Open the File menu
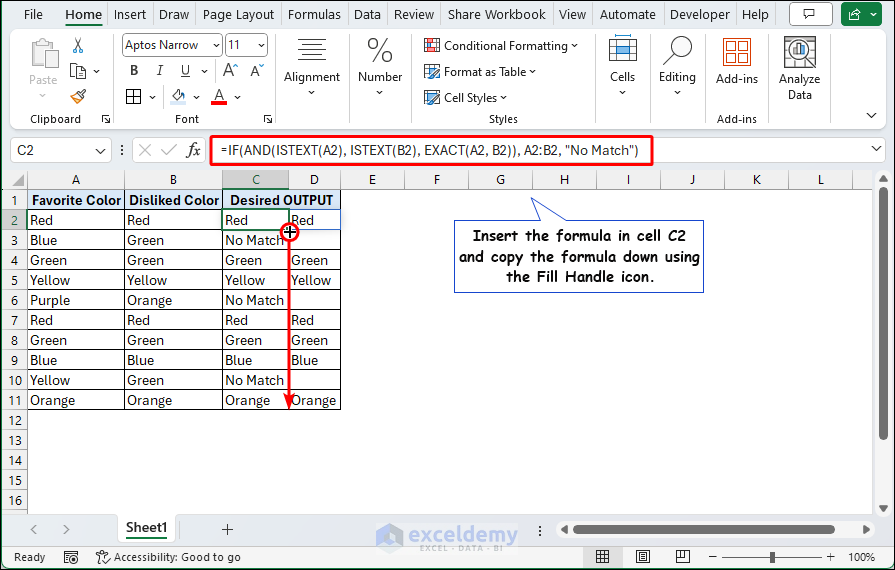Viewport: 895px width, 570px height. pyautogui.click(x=33, y=15)
